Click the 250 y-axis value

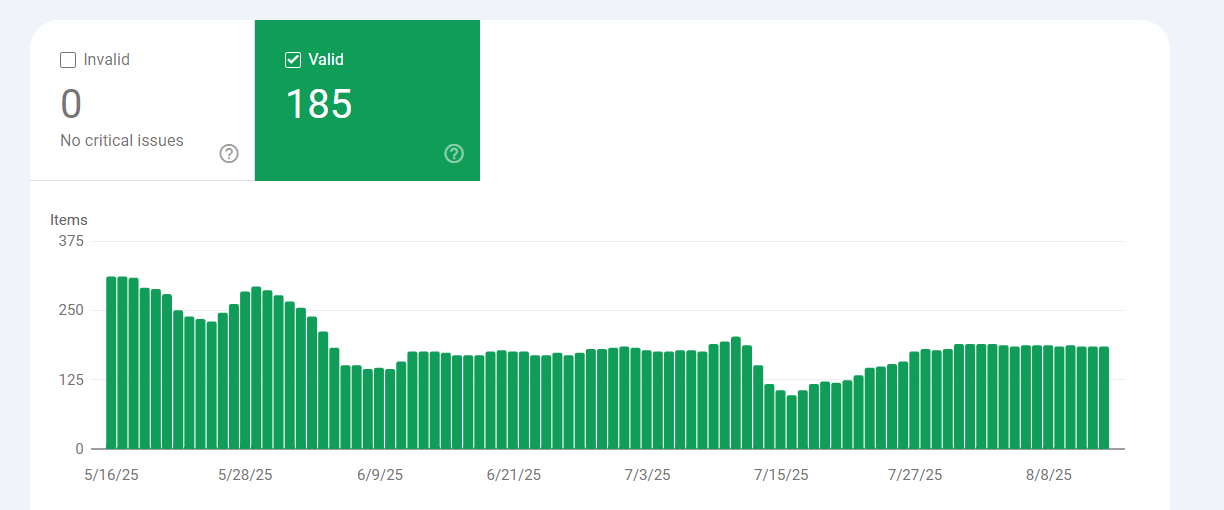[x=71, y=310]
